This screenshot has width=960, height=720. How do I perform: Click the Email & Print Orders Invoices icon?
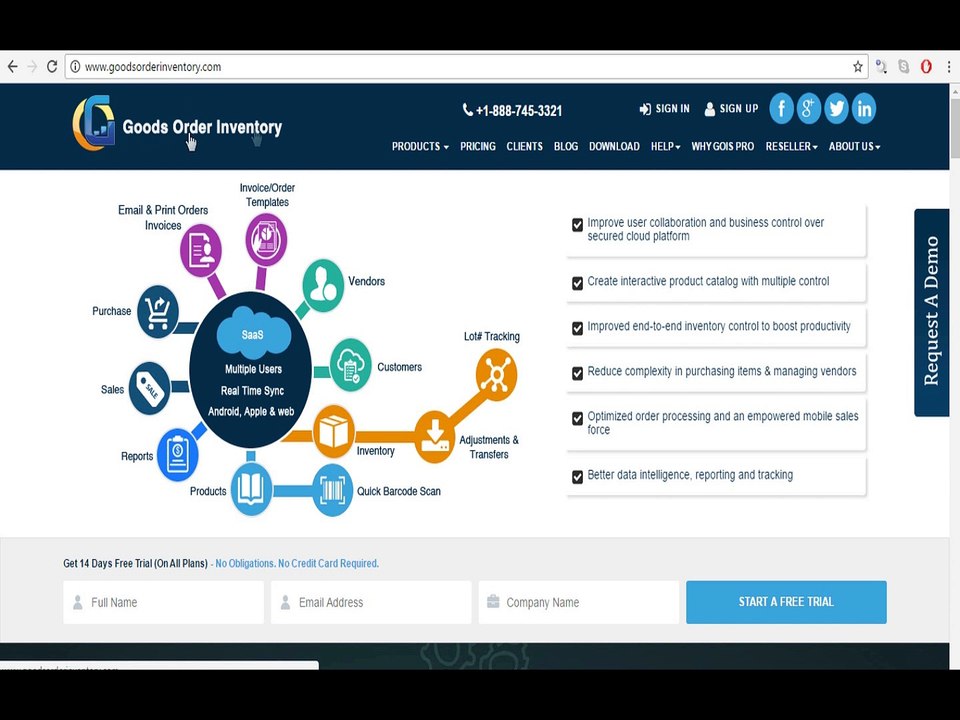pyautogui.click(x=201, y=250)
